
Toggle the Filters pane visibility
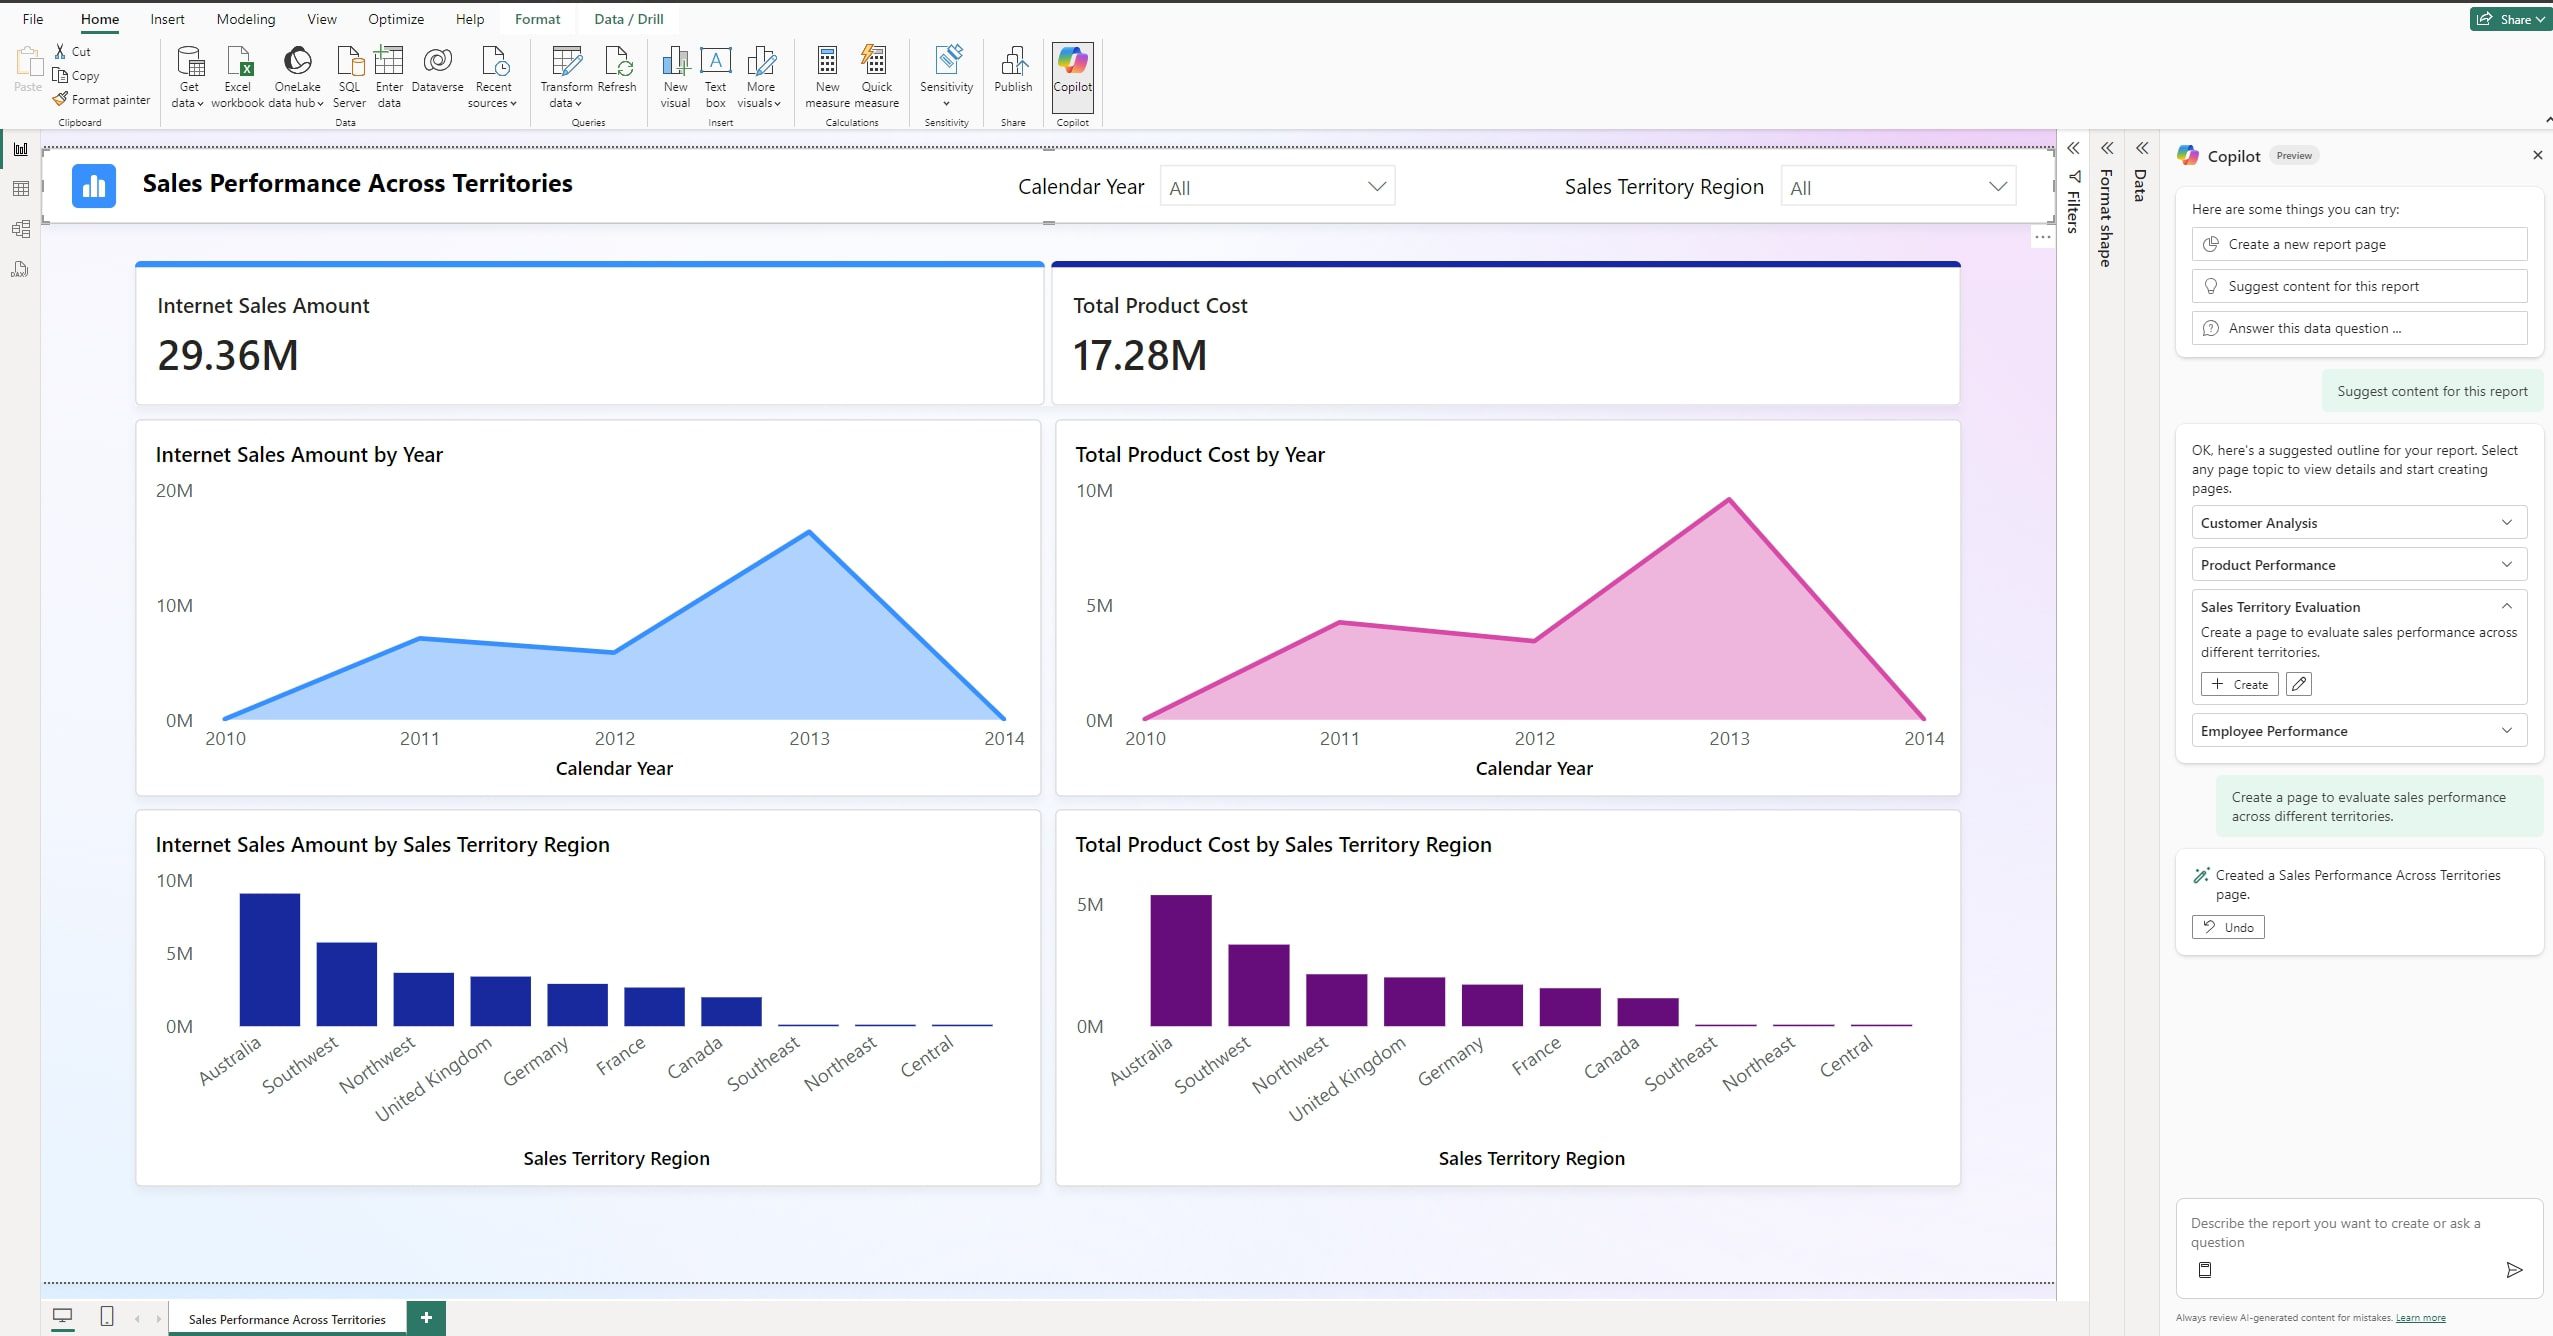pos(2072,152)
